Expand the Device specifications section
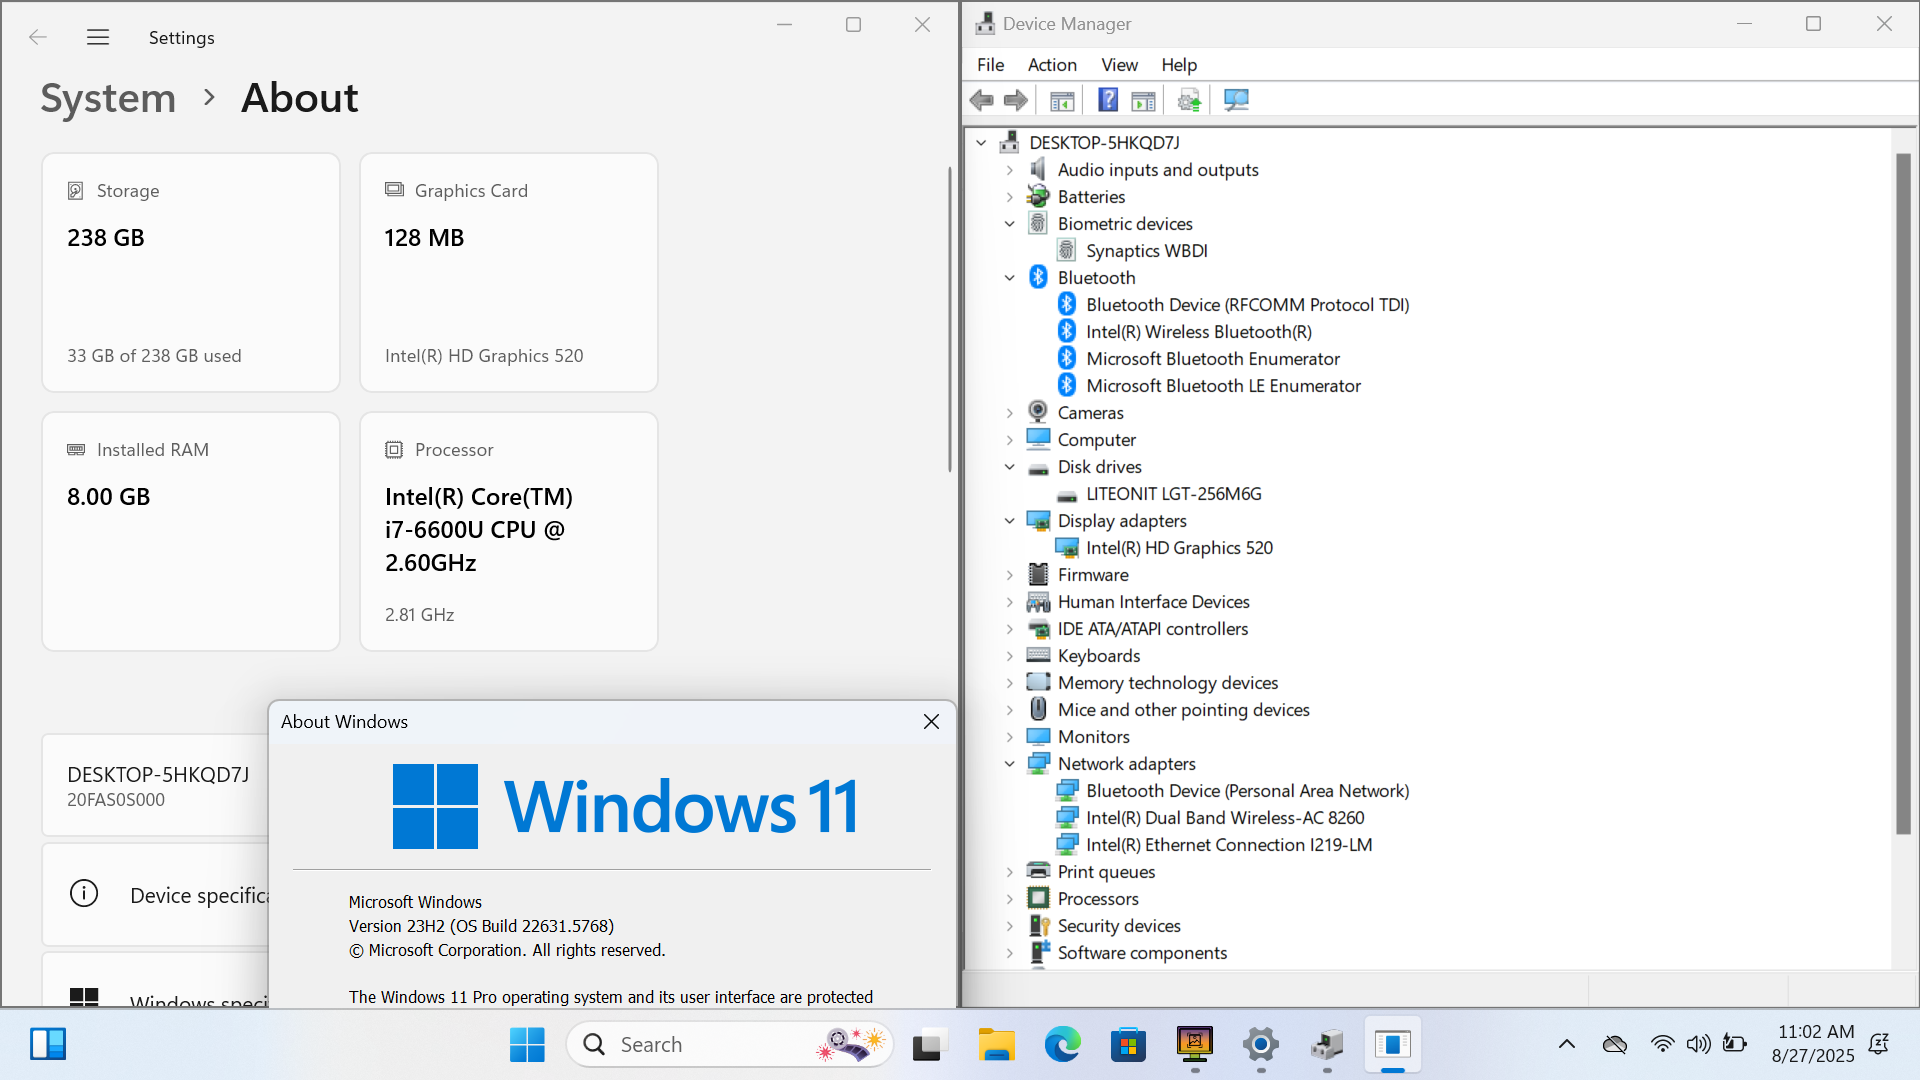Image resolution: width=1920 pixels, height=1080 pixels. [155, 895]
